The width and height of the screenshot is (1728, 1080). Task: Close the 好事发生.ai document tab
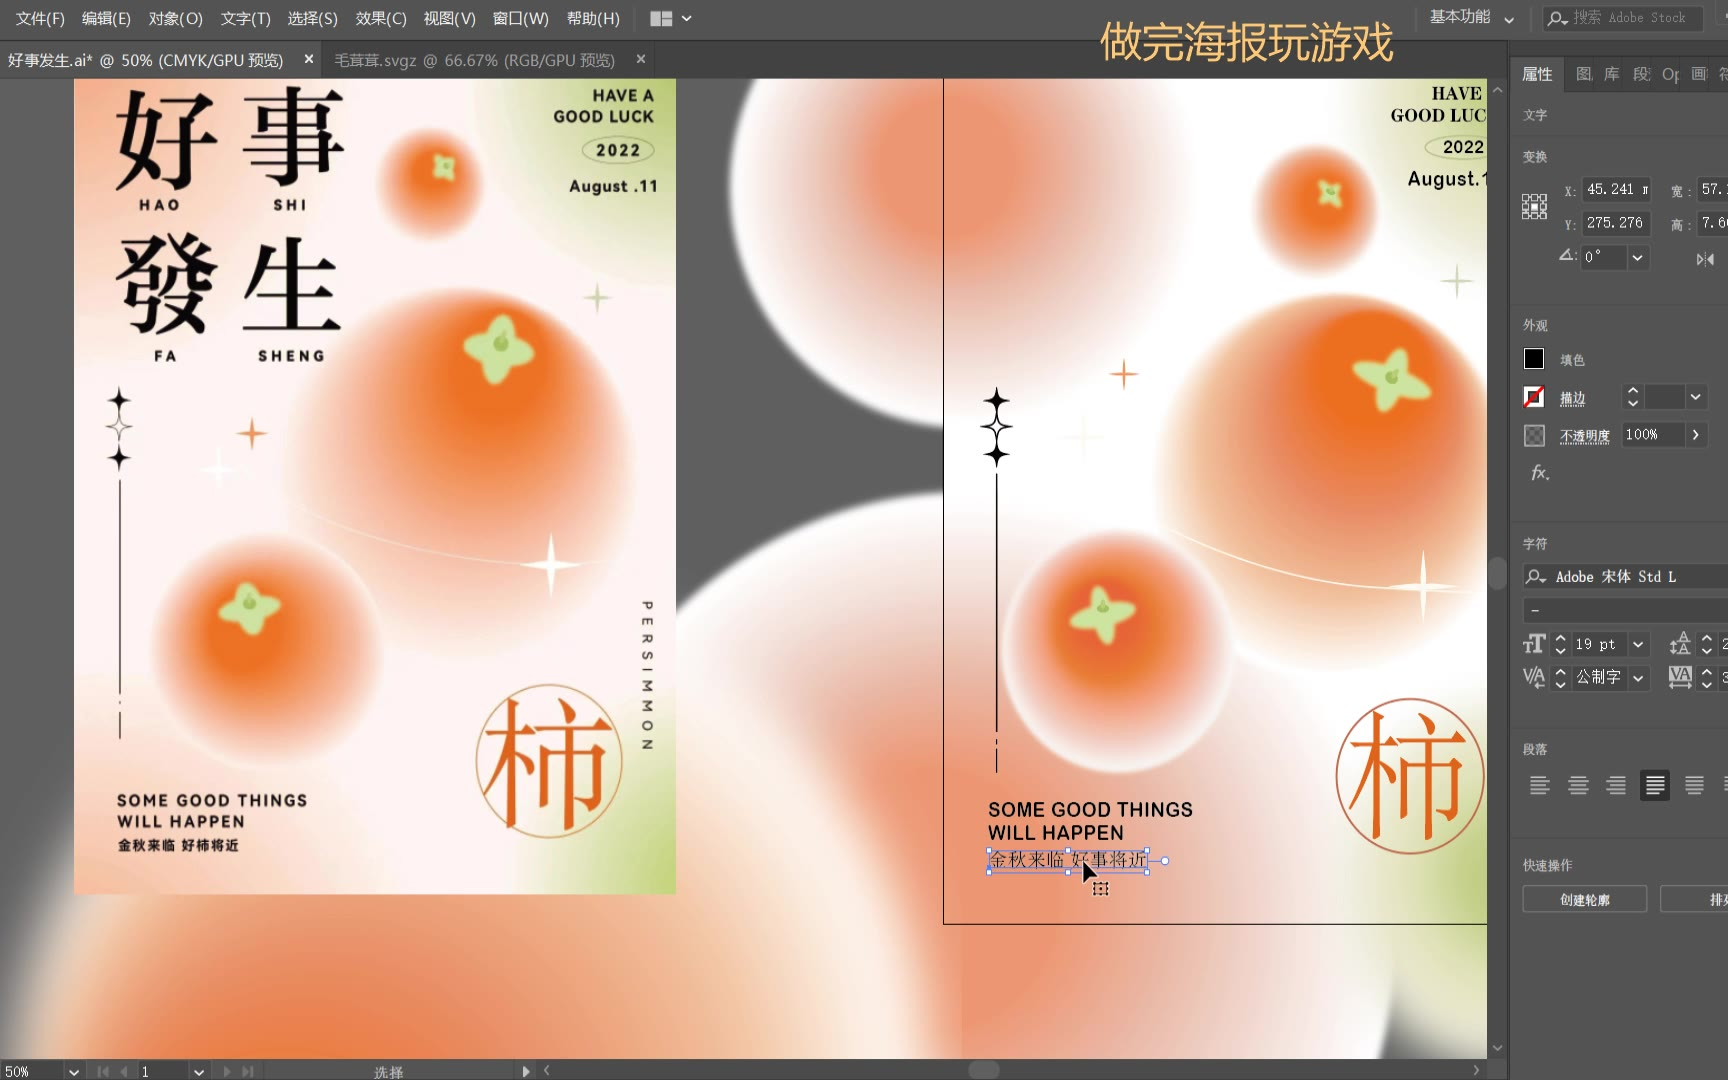coord(309,59)
